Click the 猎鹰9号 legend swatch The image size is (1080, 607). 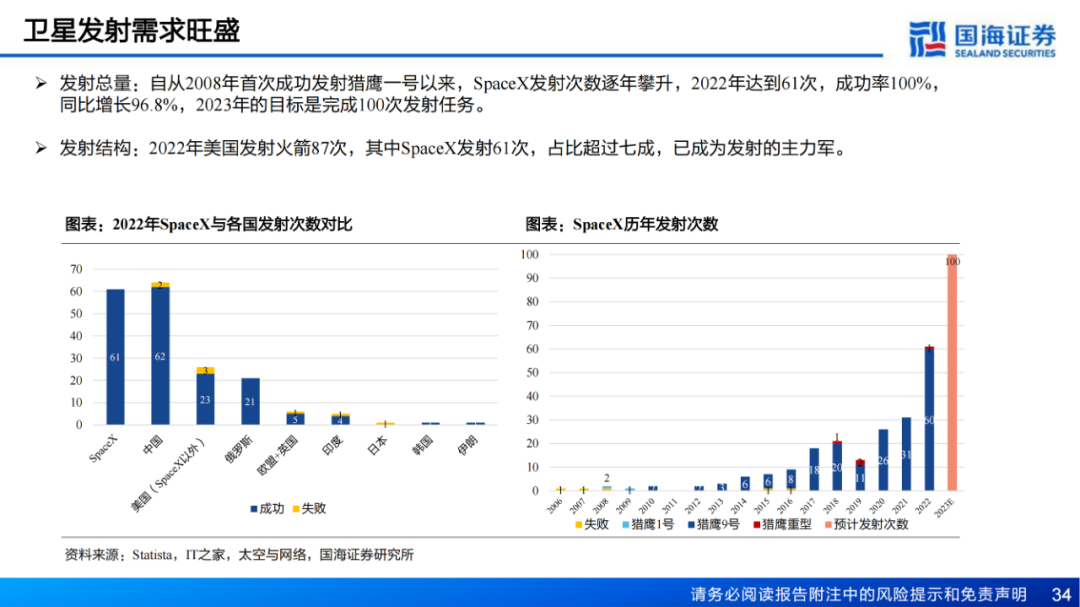pos(691,525)
